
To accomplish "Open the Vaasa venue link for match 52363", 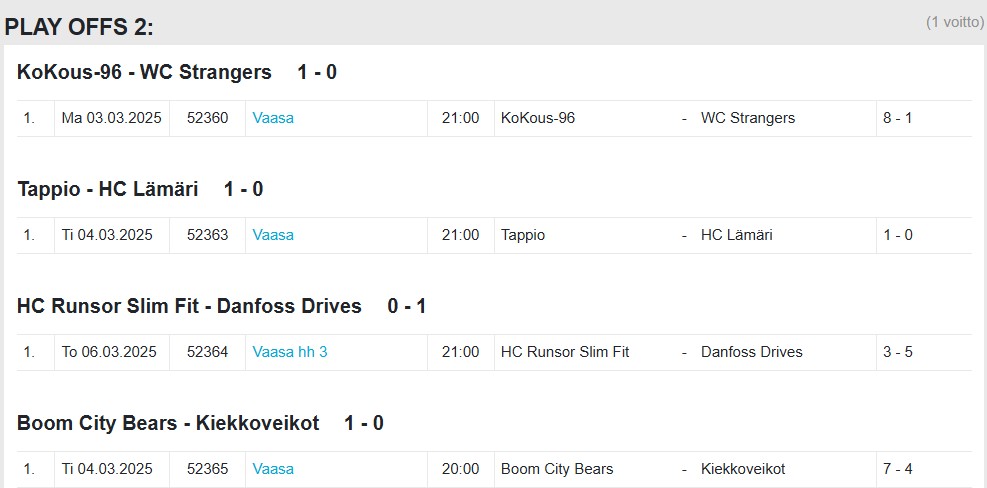I will point(273,235).
